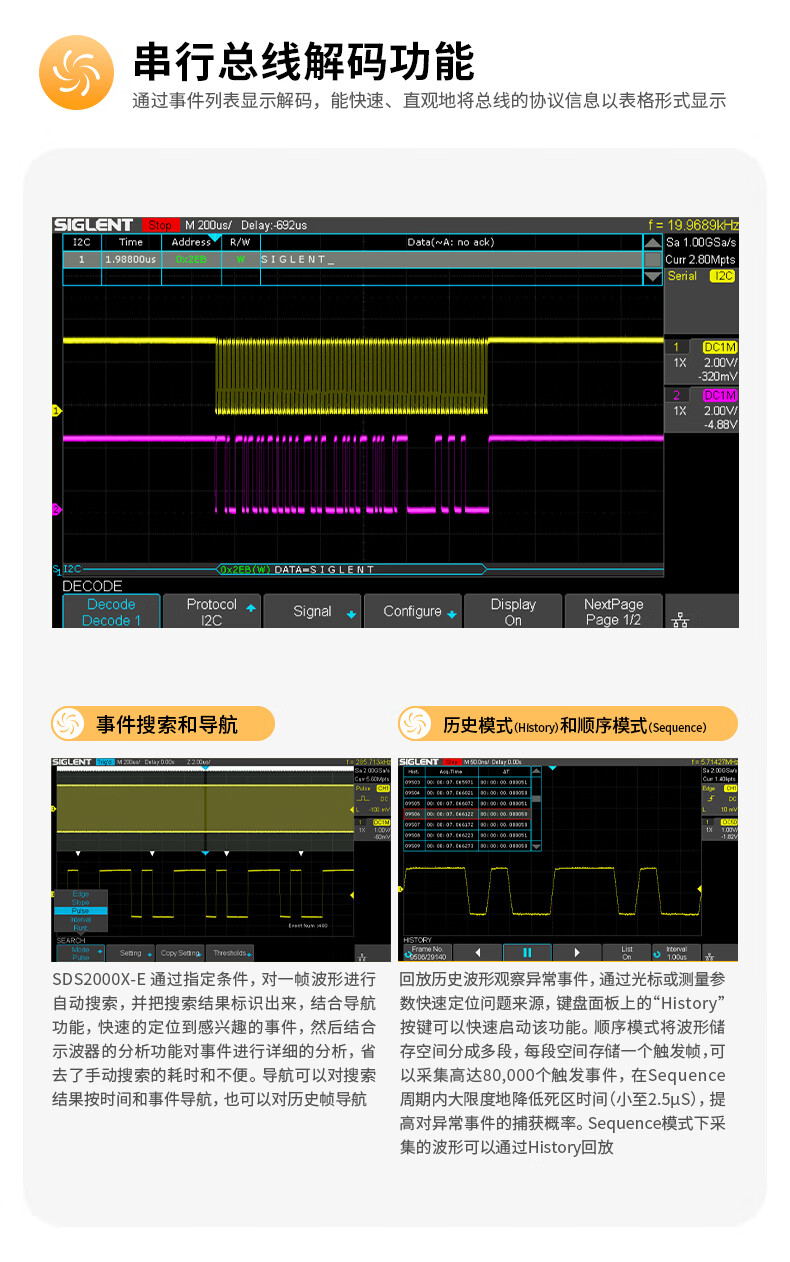Click the swirl icon beside 历史模式 heading

(x=415, y=723)
